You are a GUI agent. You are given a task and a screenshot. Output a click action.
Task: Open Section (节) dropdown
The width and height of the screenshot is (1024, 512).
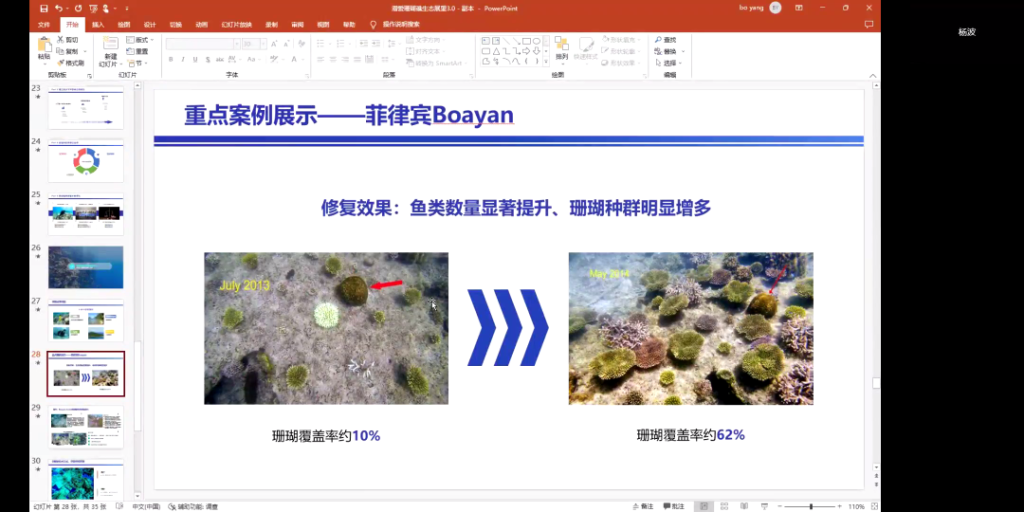(138, 63)
